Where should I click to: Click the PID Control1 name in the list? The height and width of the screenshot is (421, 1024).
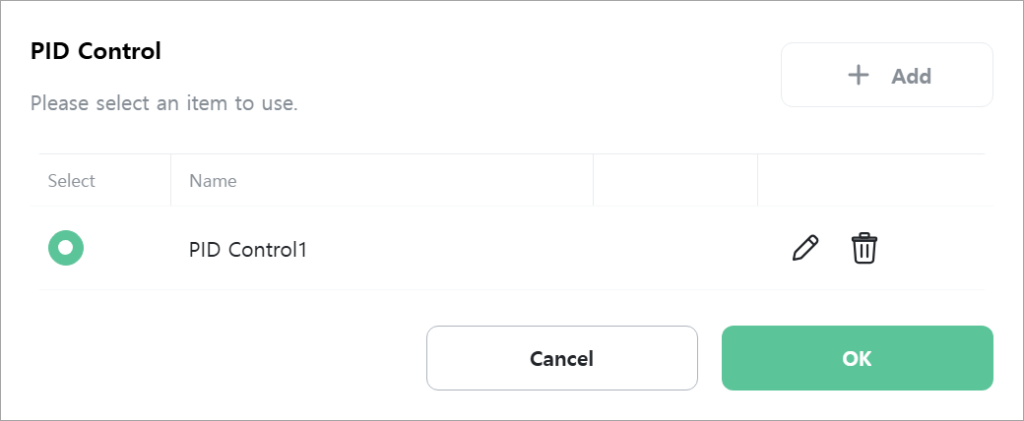tap(248, 249)
